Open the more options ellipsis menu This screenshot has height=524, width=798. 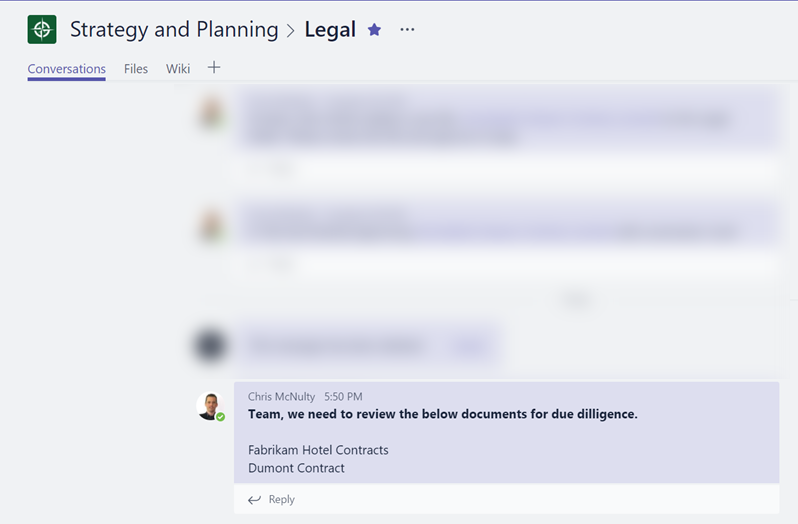407,30
